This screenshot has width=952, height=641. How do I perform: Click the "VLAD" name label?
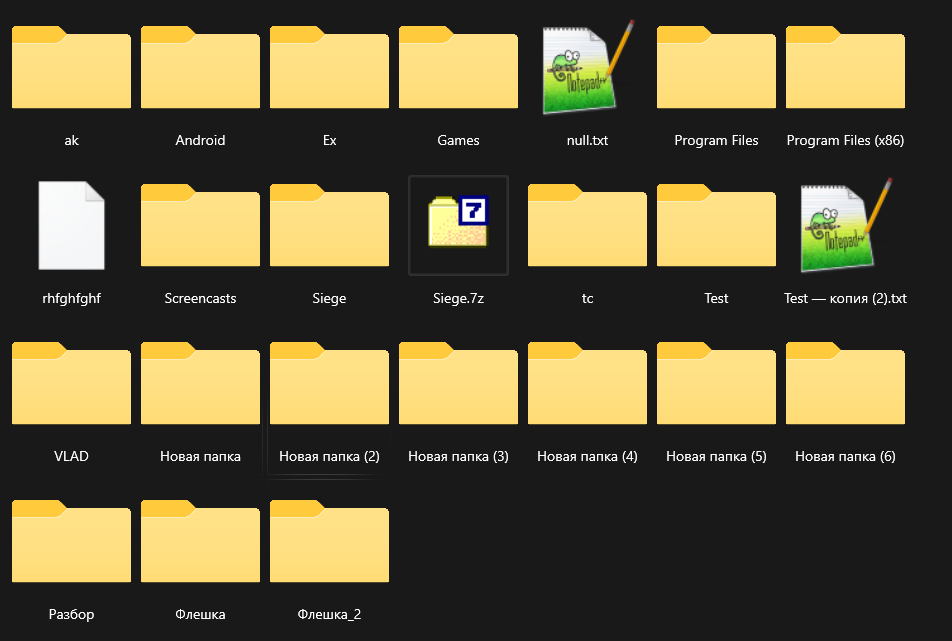71,456
